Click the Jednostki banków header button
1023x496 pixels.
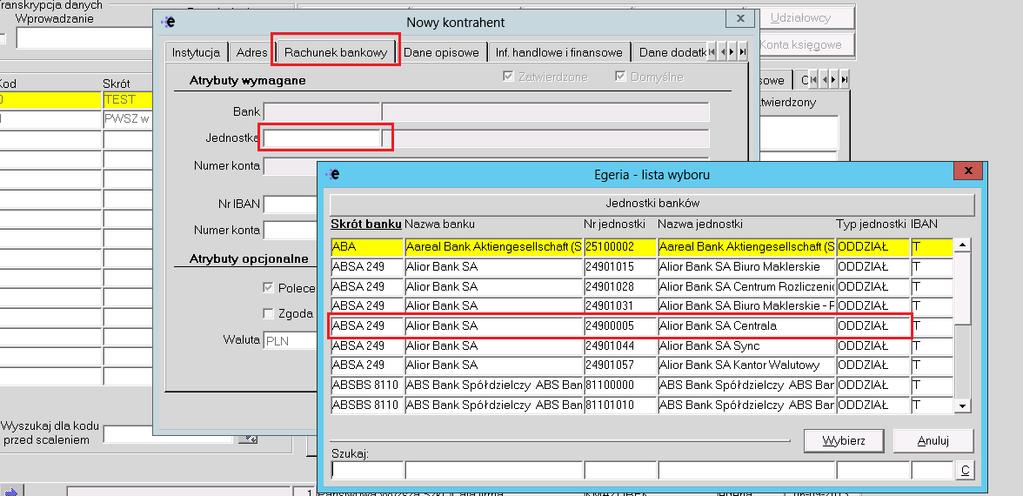pyautogui.click(x=652, y=204)
